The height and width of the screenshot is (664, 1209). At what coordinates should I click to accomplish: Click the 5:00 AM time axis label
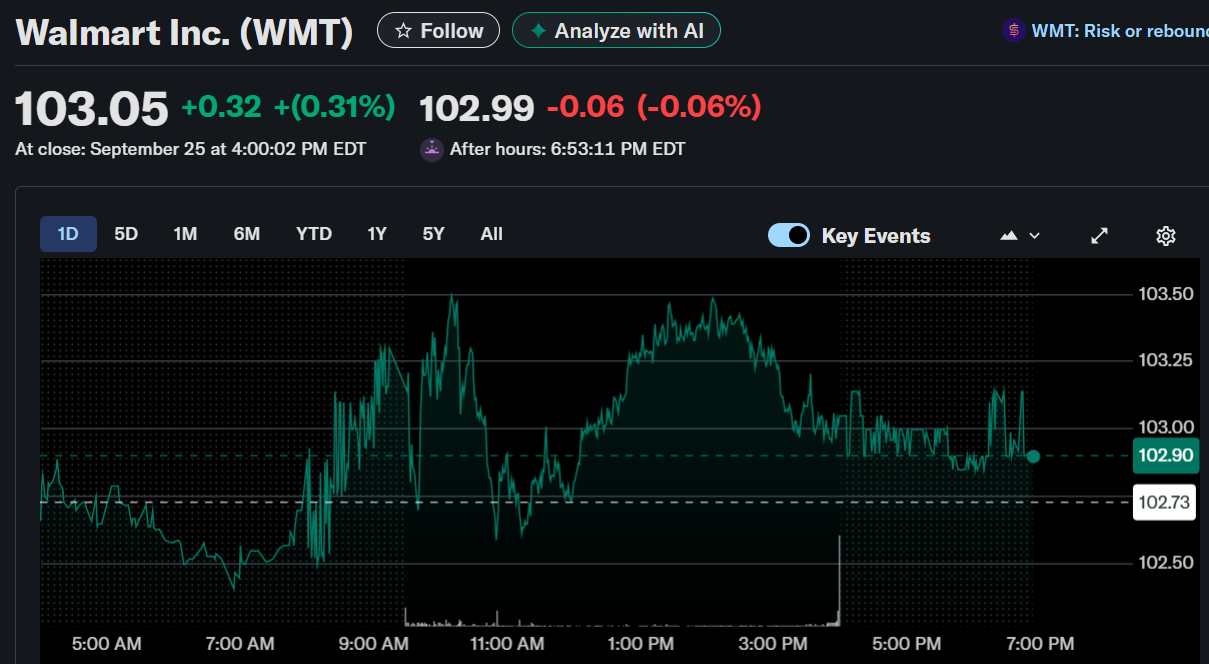(x=106, y=643)
